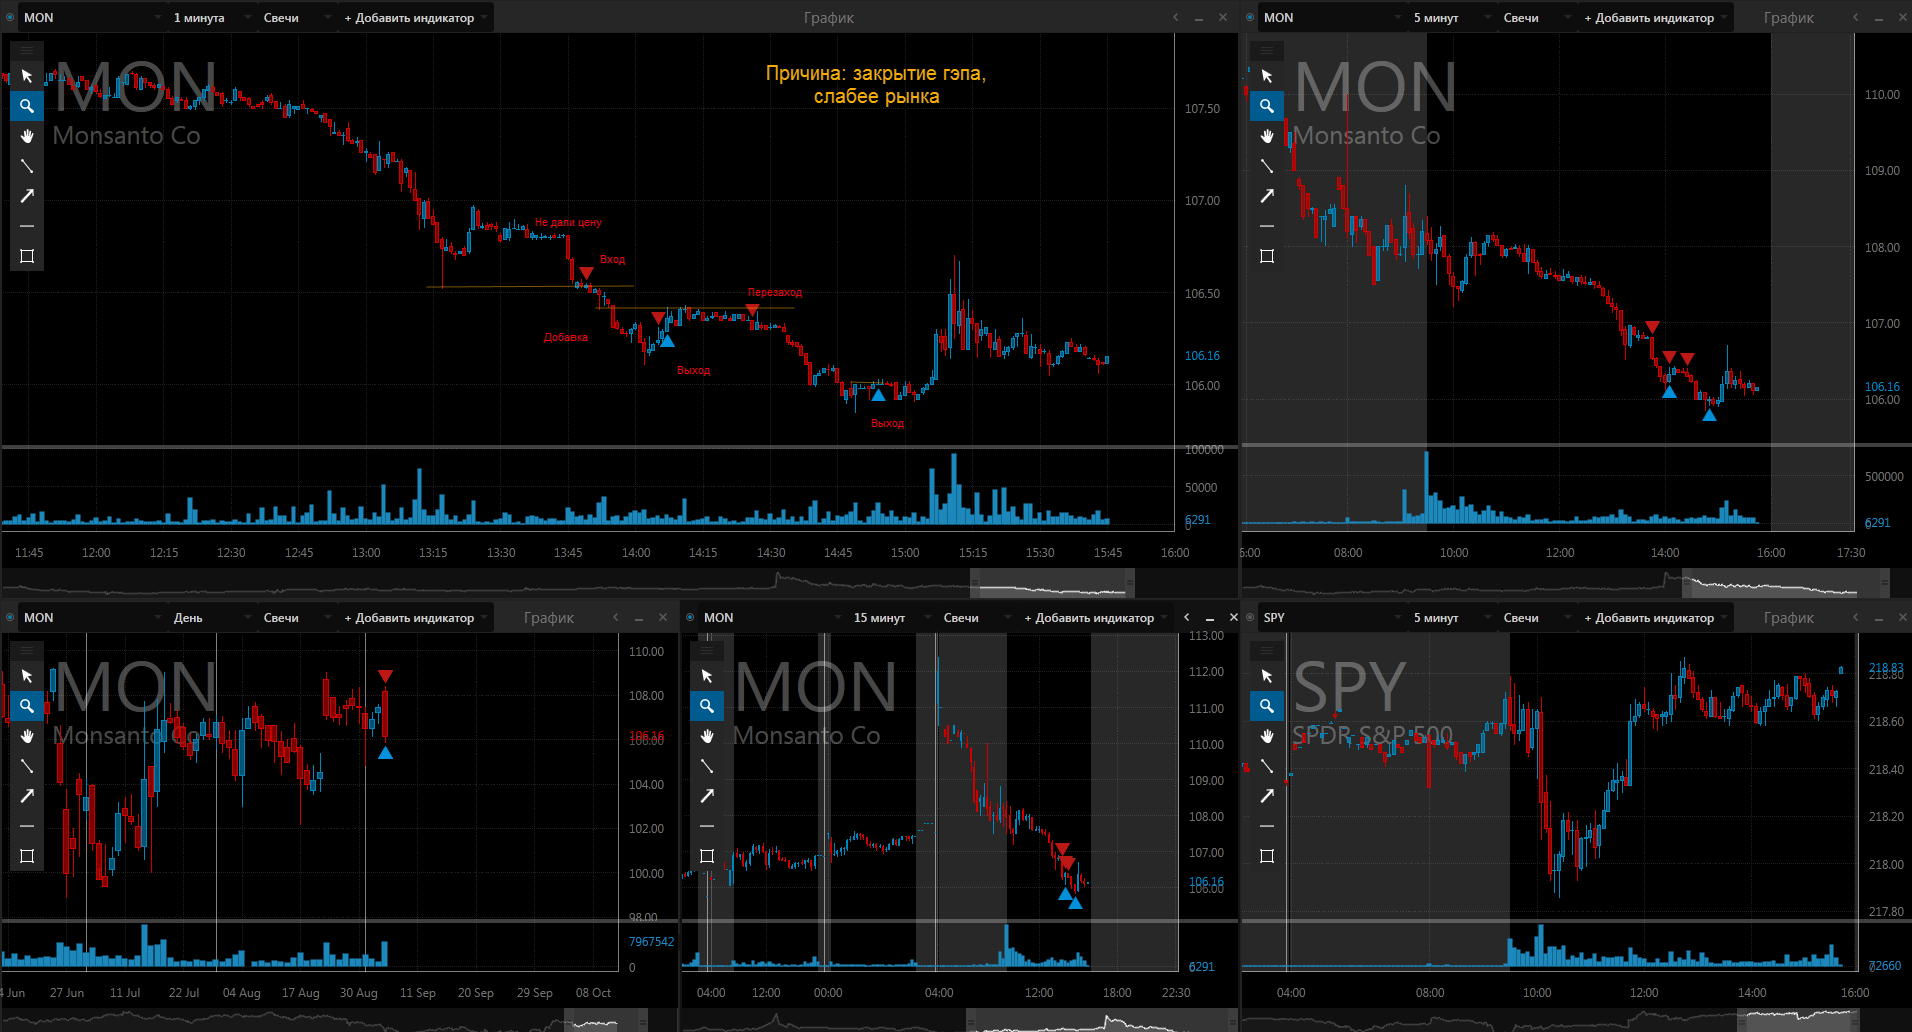Click 'Добавить индикатор' in MON День panel
Screen dimensions: 1912x1032
(x=415, y=618)
